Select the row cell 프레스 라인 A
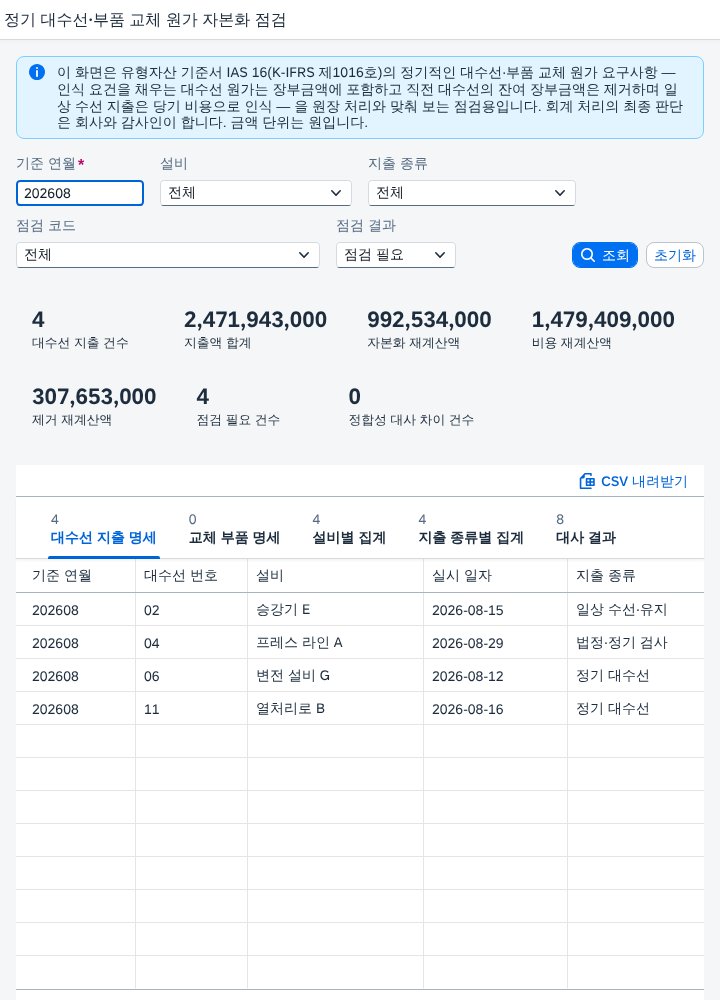Image resolution: width=720 pixels, height=1000 pixels. tap(335, 643)
